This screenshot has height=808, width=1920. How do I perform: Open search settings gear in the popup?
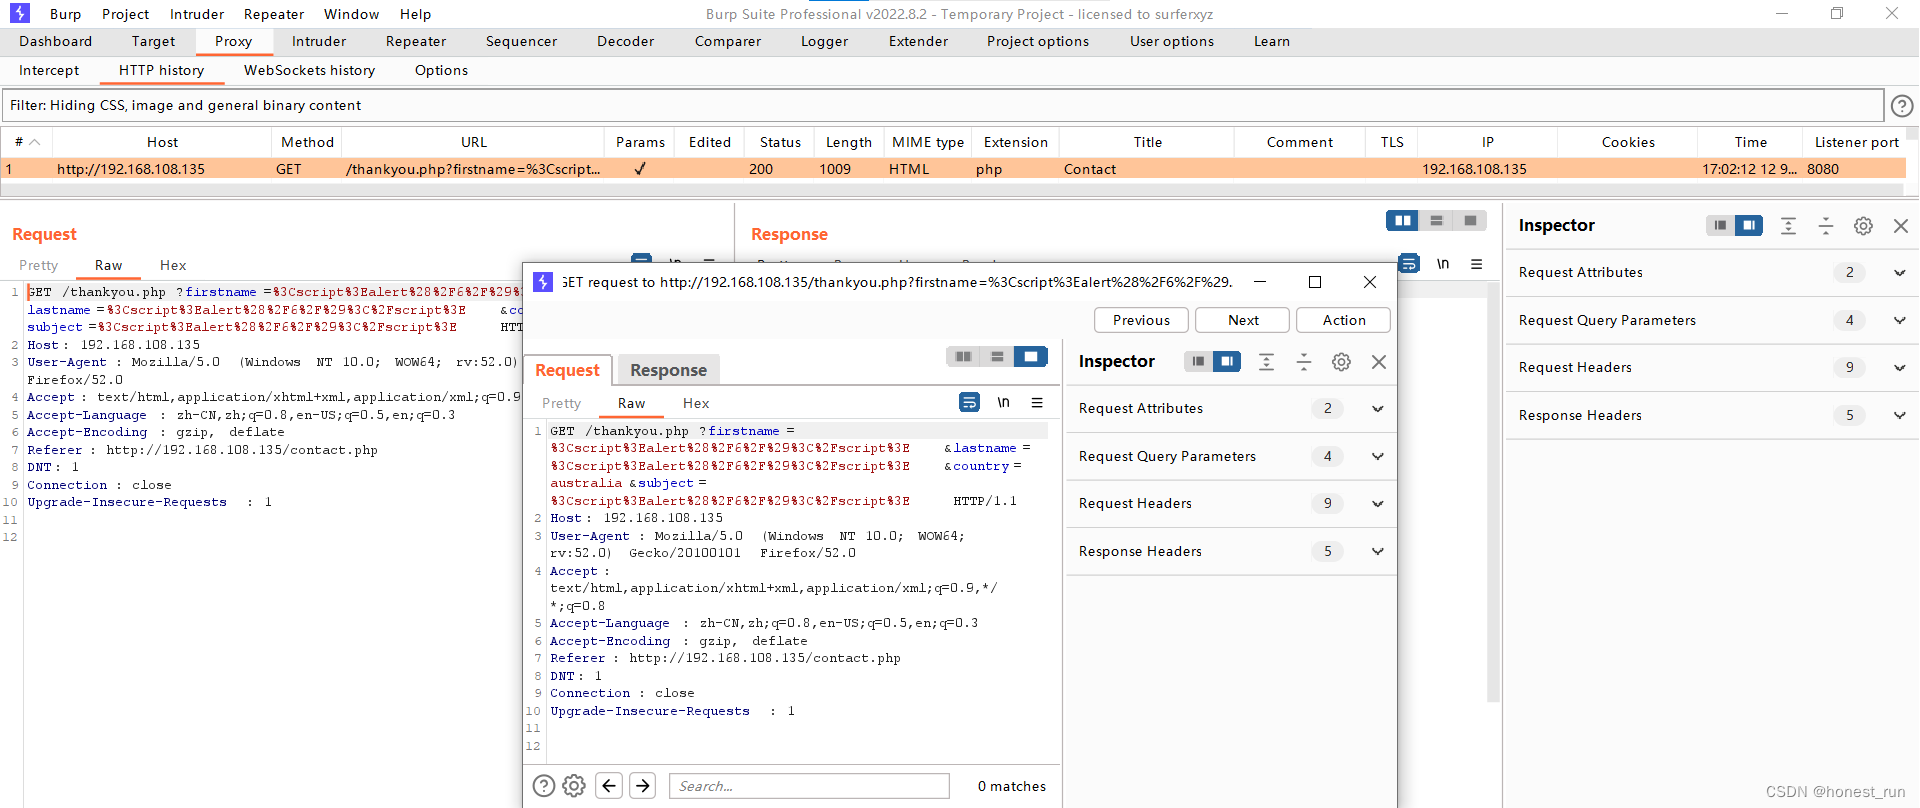point(574,786)
